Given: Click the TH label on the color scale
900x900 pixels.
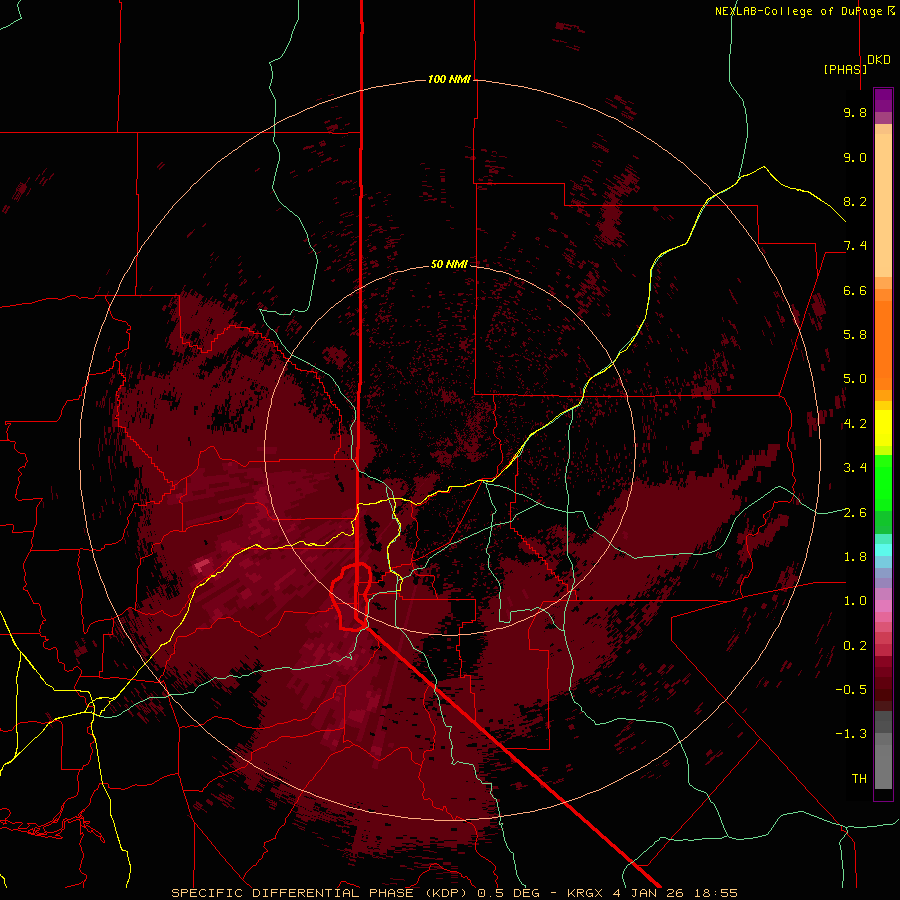Looking at the screenshot, I should click(859, 779).
